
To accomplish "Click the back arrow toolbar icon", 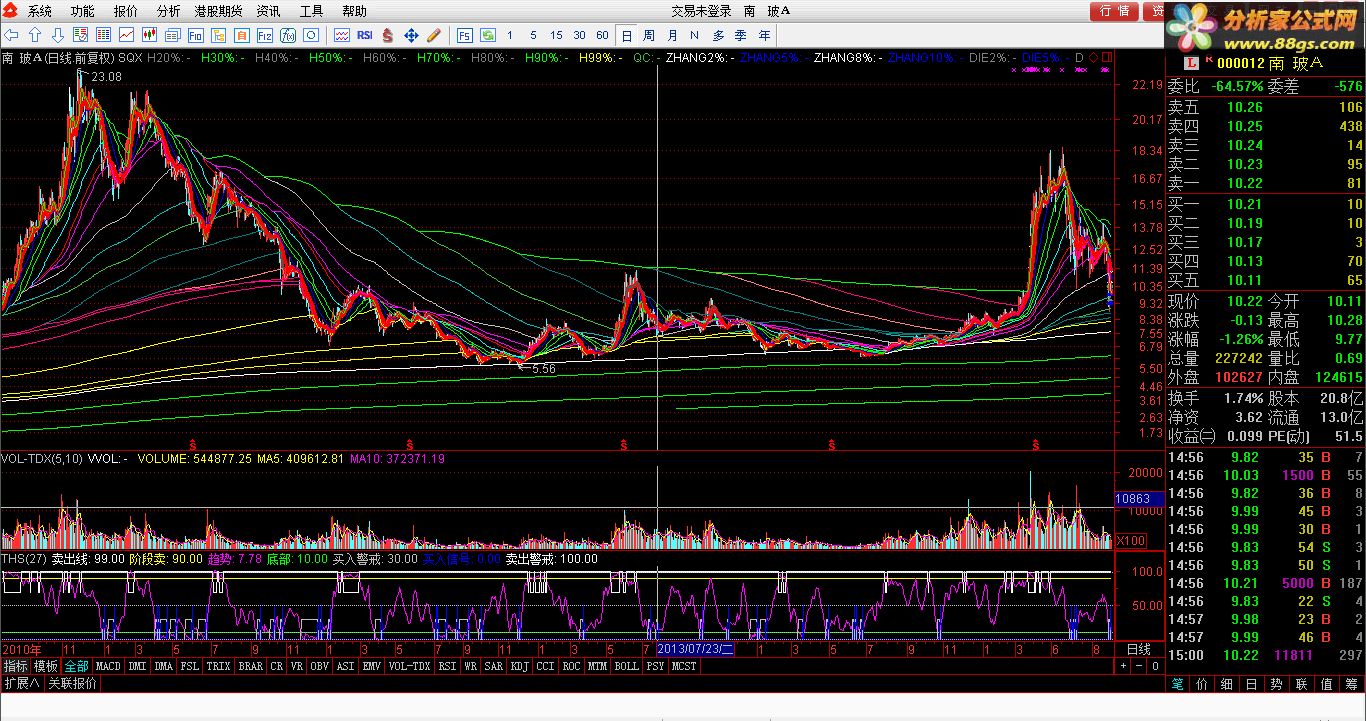I will click(13, 35).
